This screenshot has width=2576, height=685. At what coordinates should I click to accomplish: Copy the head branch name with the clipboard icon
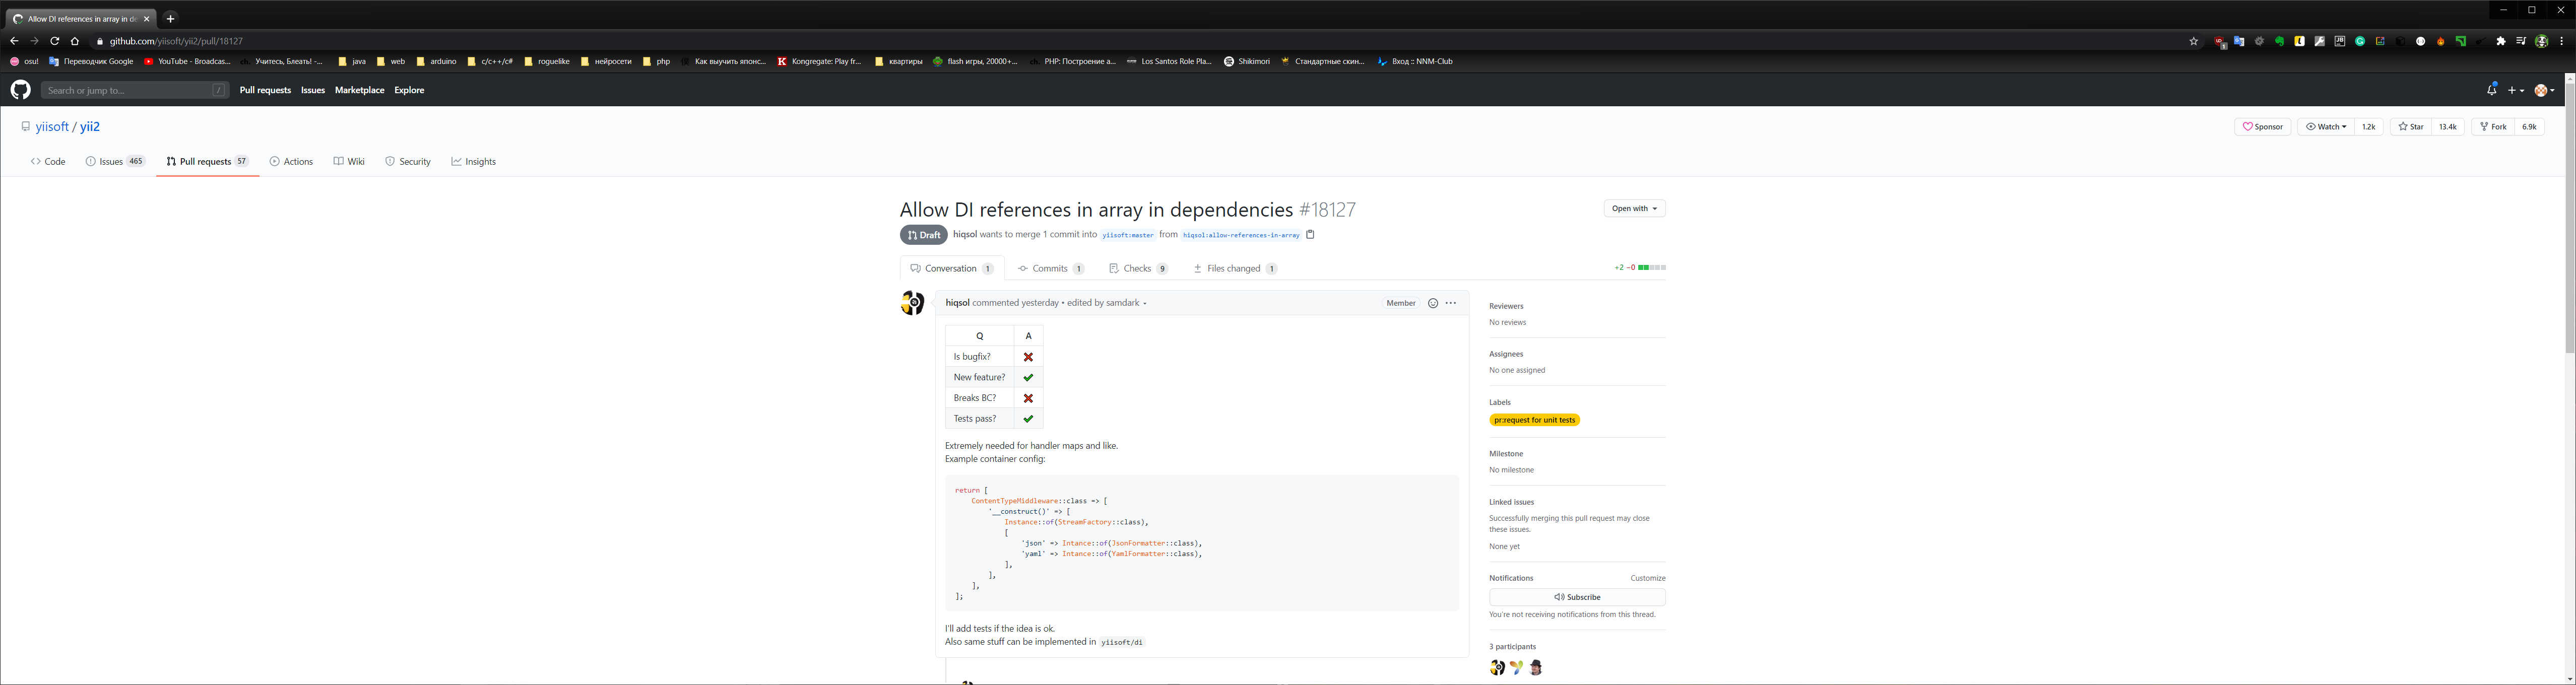coord(1310,235)
